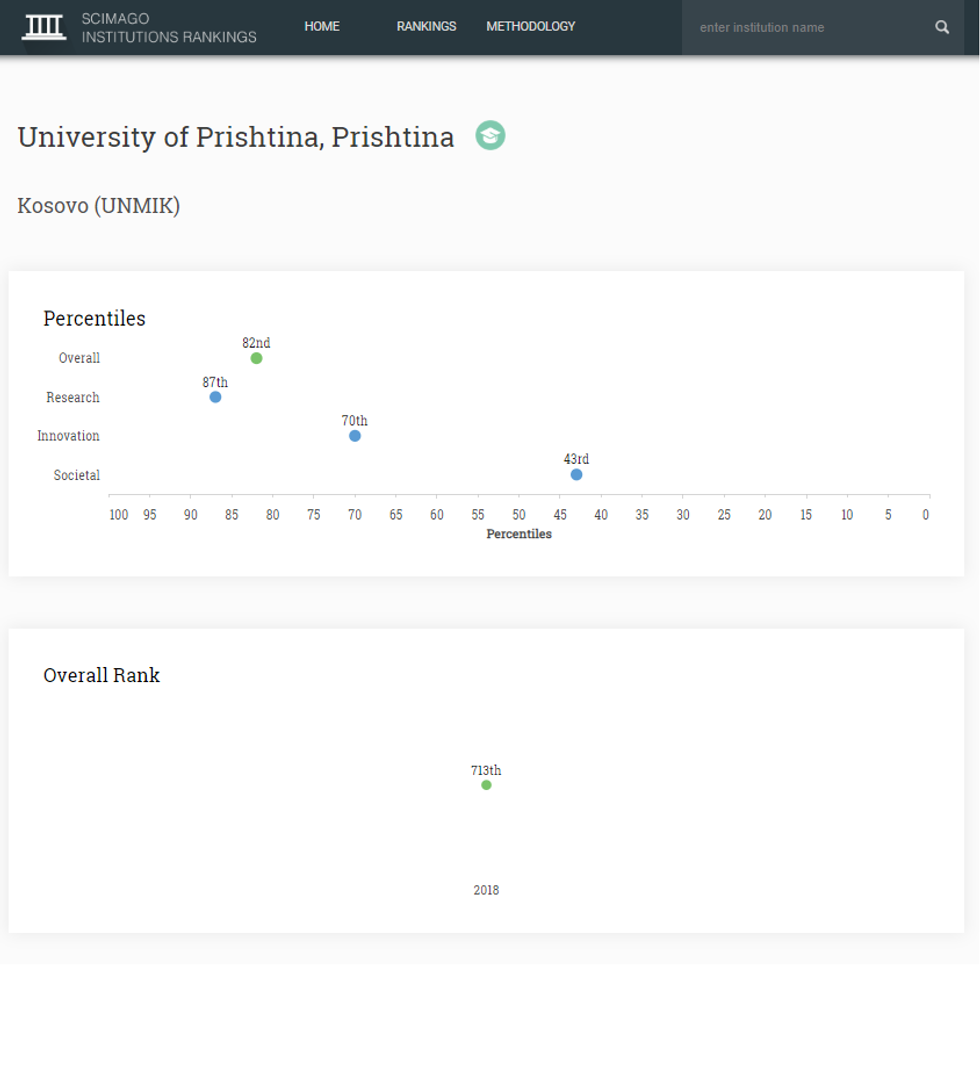Click the University of Prishtina heading
Screen dimensions: 980x1085
[236, 137]
